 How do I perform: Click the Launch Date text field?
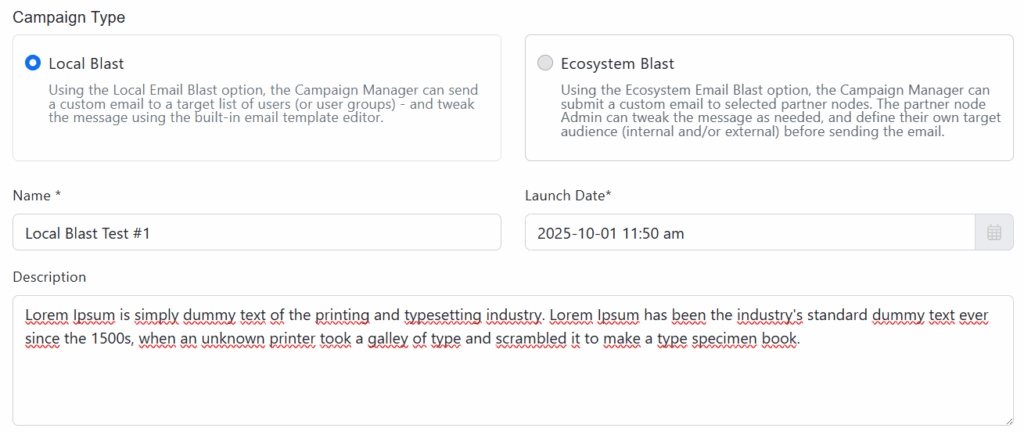[748, 233]
